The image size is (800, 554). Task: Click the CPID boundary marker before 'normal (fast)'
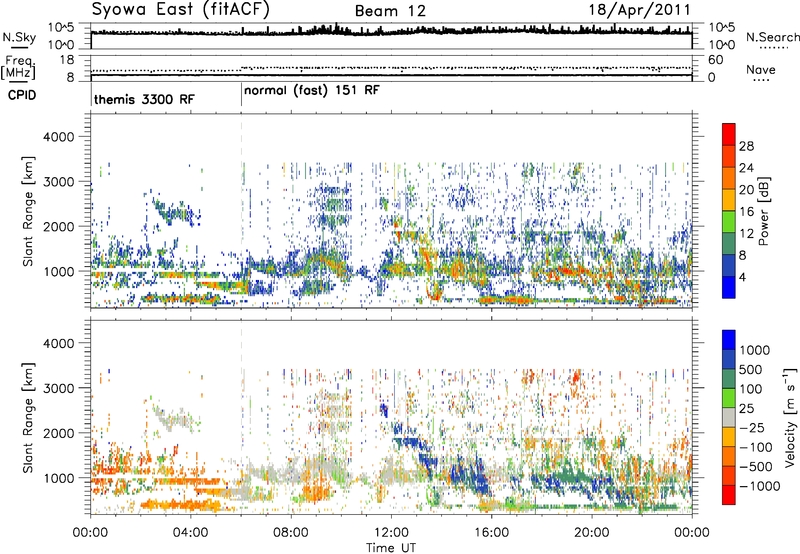click(241, 94)
